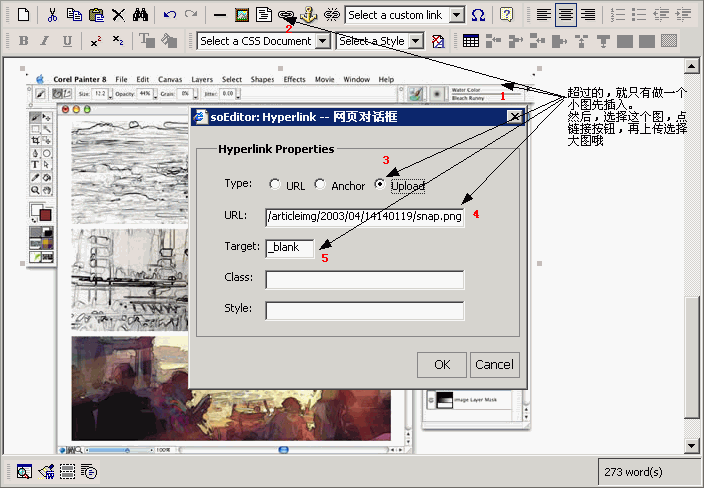The image size is (704, 488).
Task: Click the Target _blank field
Action: point(290,248)
